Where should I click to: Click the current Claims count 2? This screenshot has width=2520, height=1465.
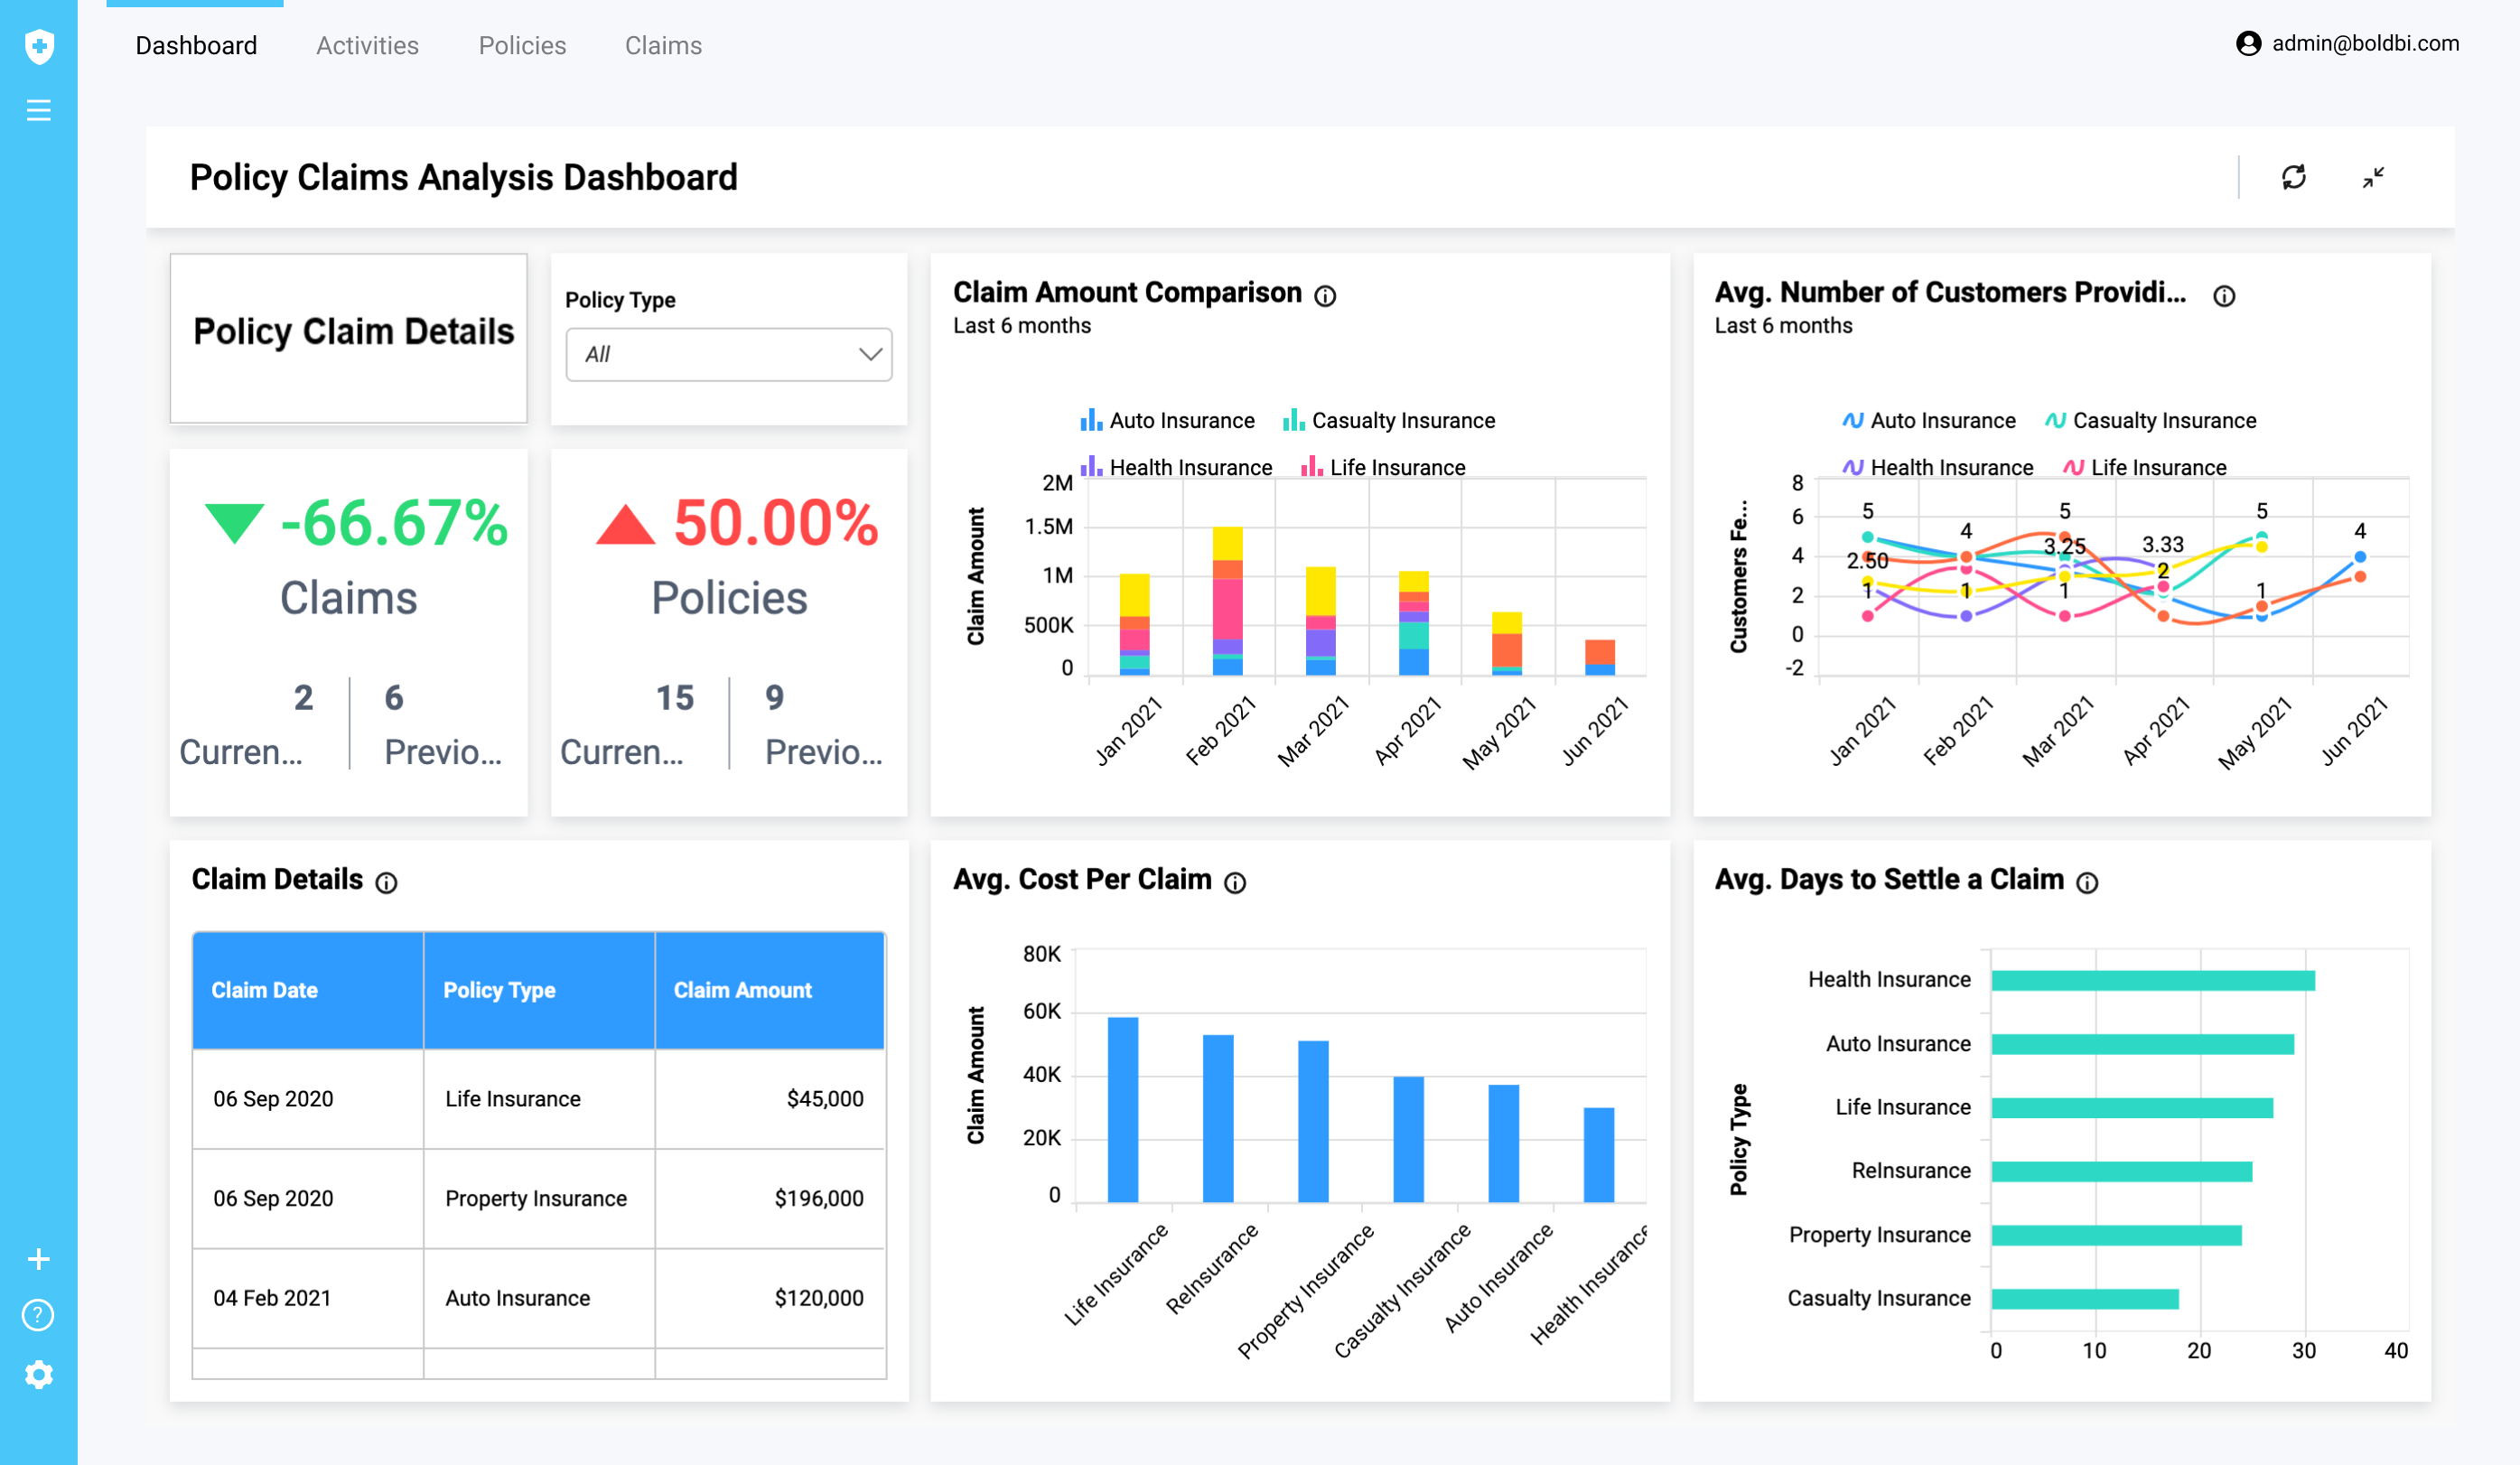pyautogui.click(x=303, y=698)
